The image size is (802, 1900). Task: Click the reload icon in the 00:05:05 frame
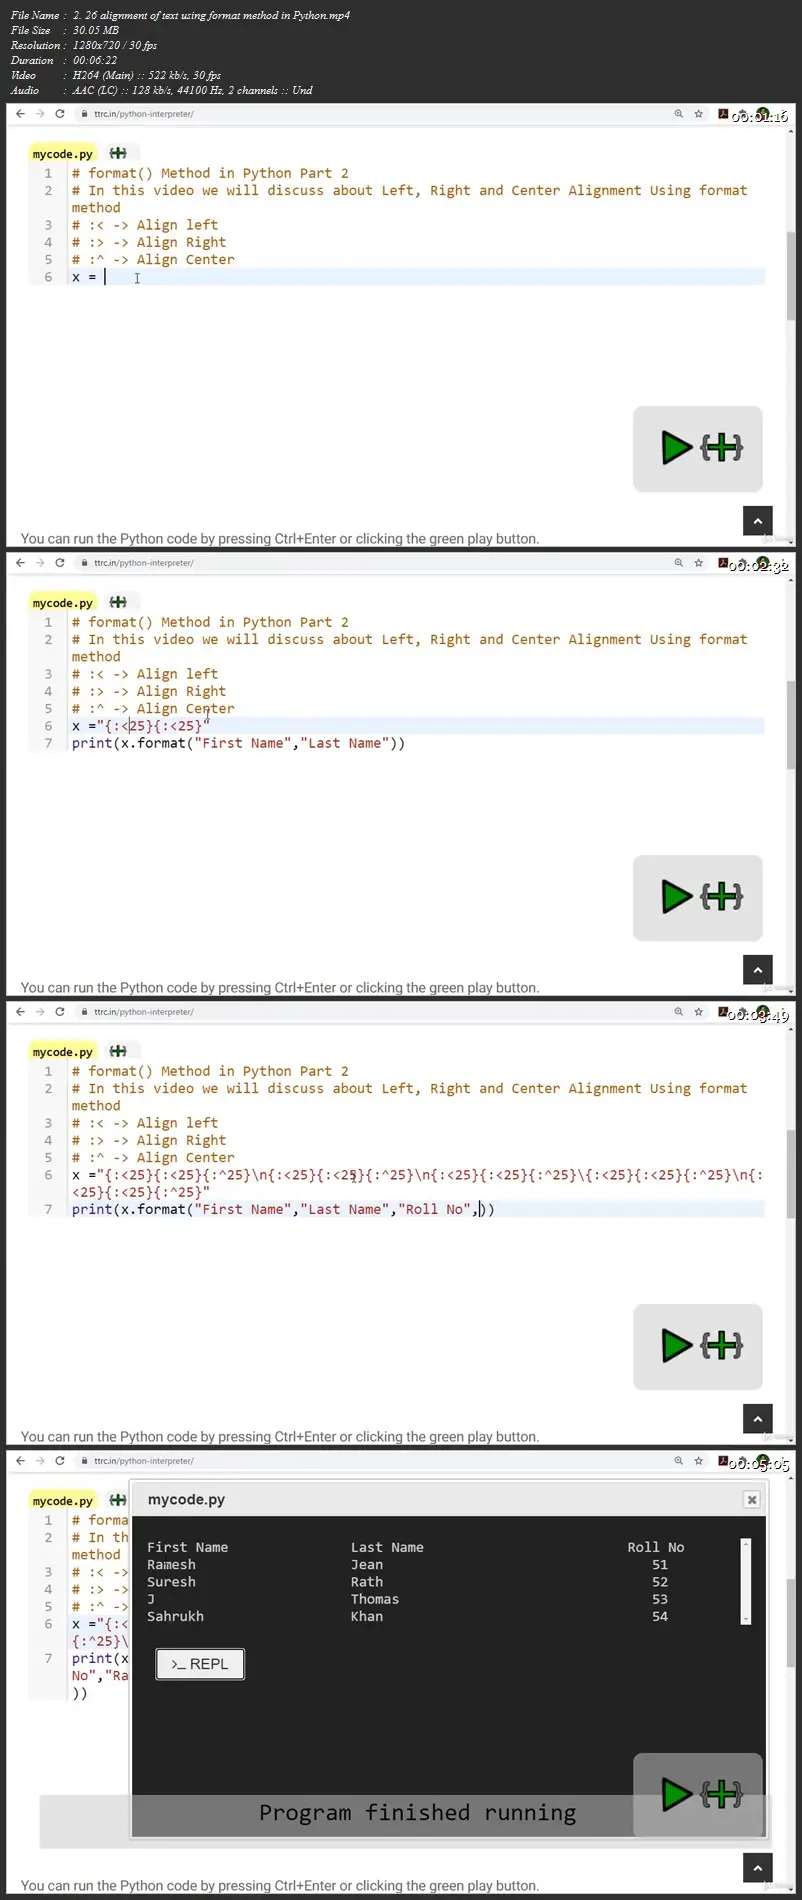tap(60, 1461)
